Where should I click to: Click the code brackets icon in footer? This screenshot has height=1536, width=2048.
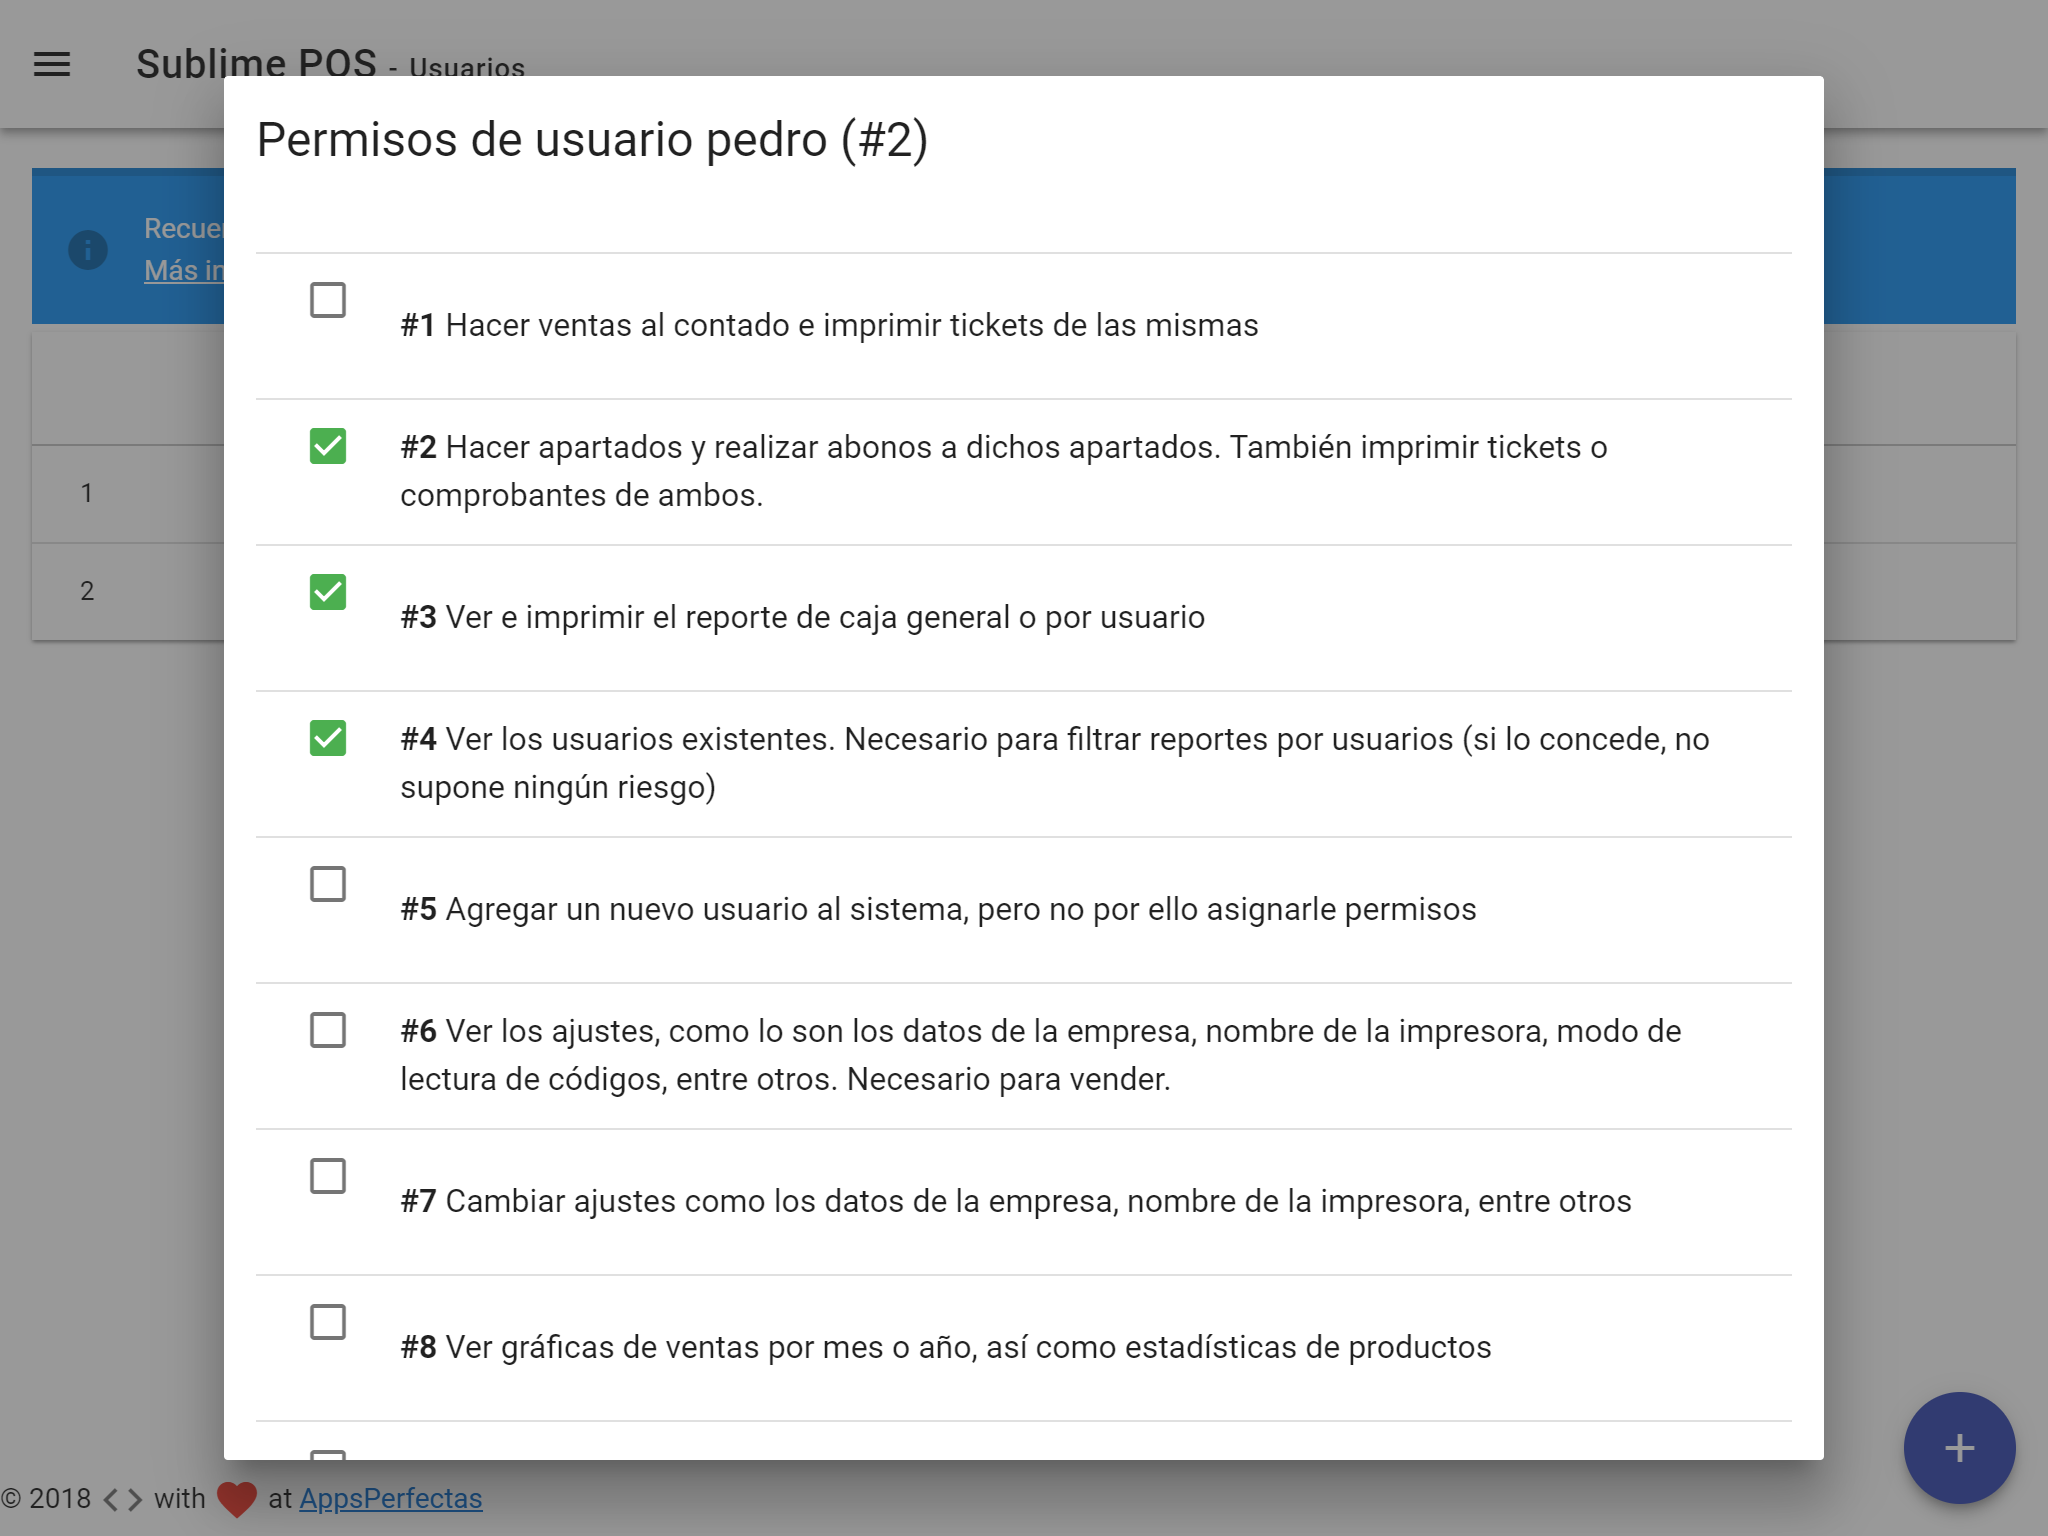tap(122, 1499)
